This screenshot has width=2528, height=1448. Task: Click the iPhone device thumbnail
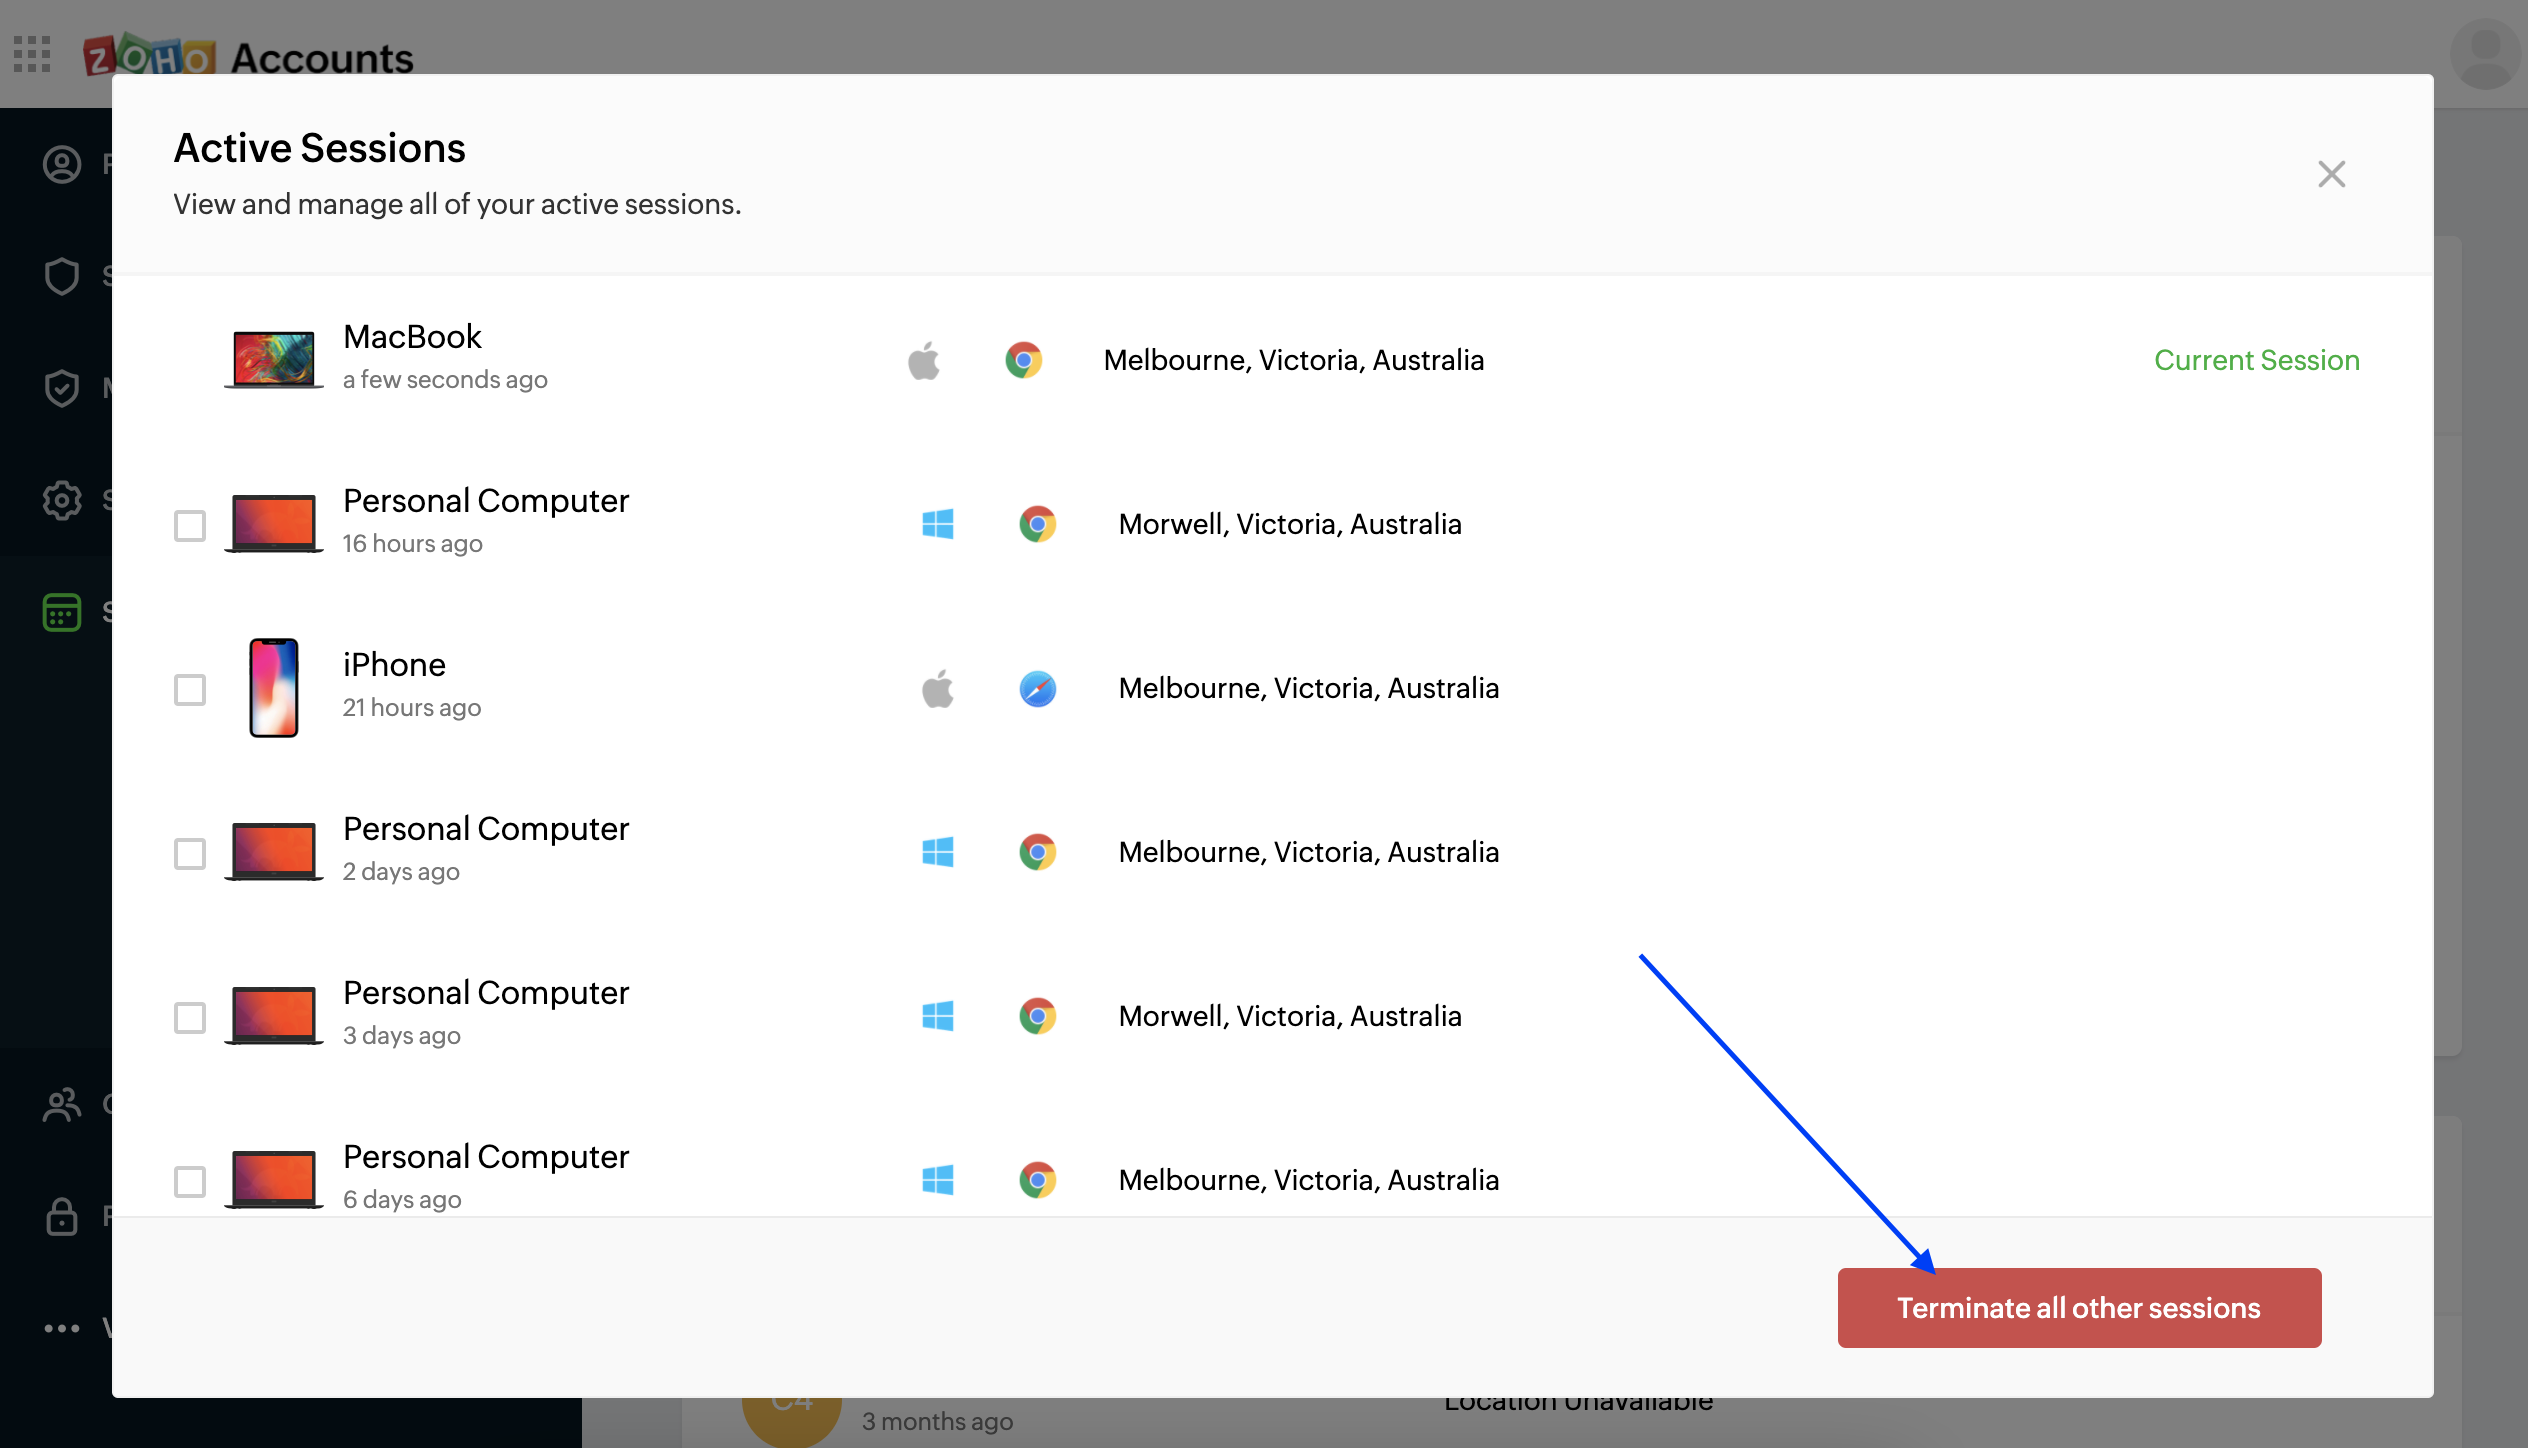[273, 688]
